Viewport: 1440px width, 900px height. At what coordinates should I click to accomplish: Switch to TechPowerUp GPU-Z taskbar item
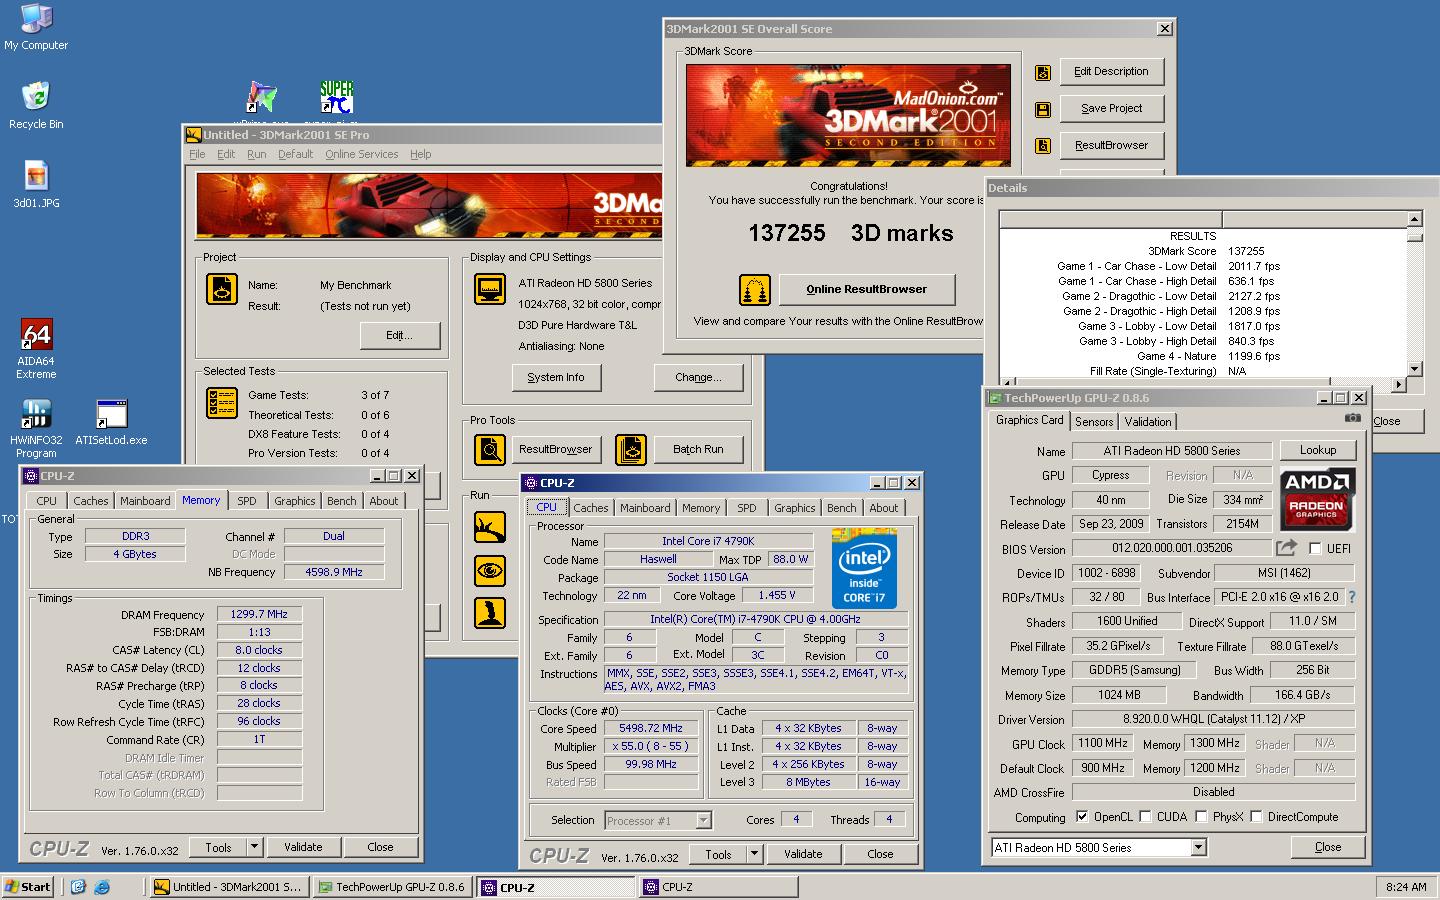tap(392, 887)
